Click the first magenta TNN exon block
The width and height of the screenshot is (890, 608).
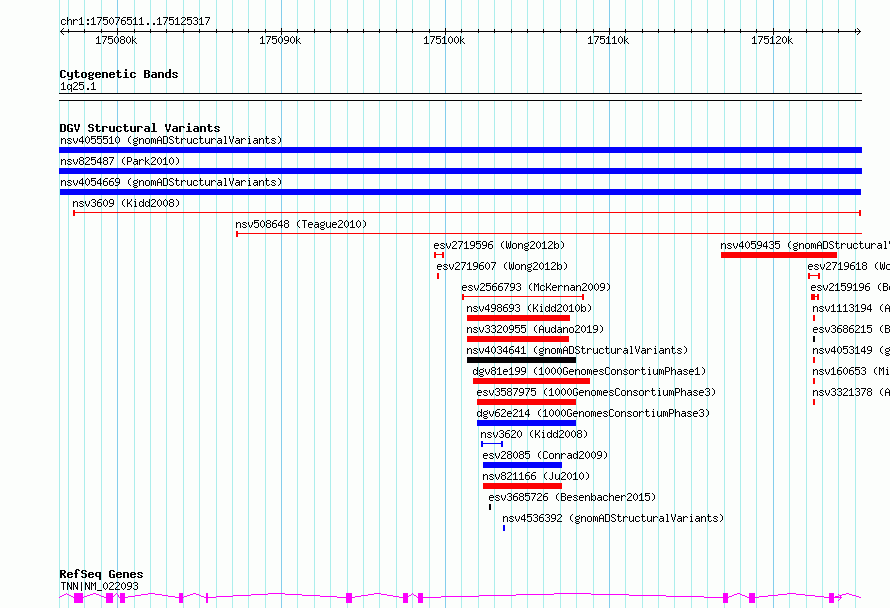click(x=78, y=597)
